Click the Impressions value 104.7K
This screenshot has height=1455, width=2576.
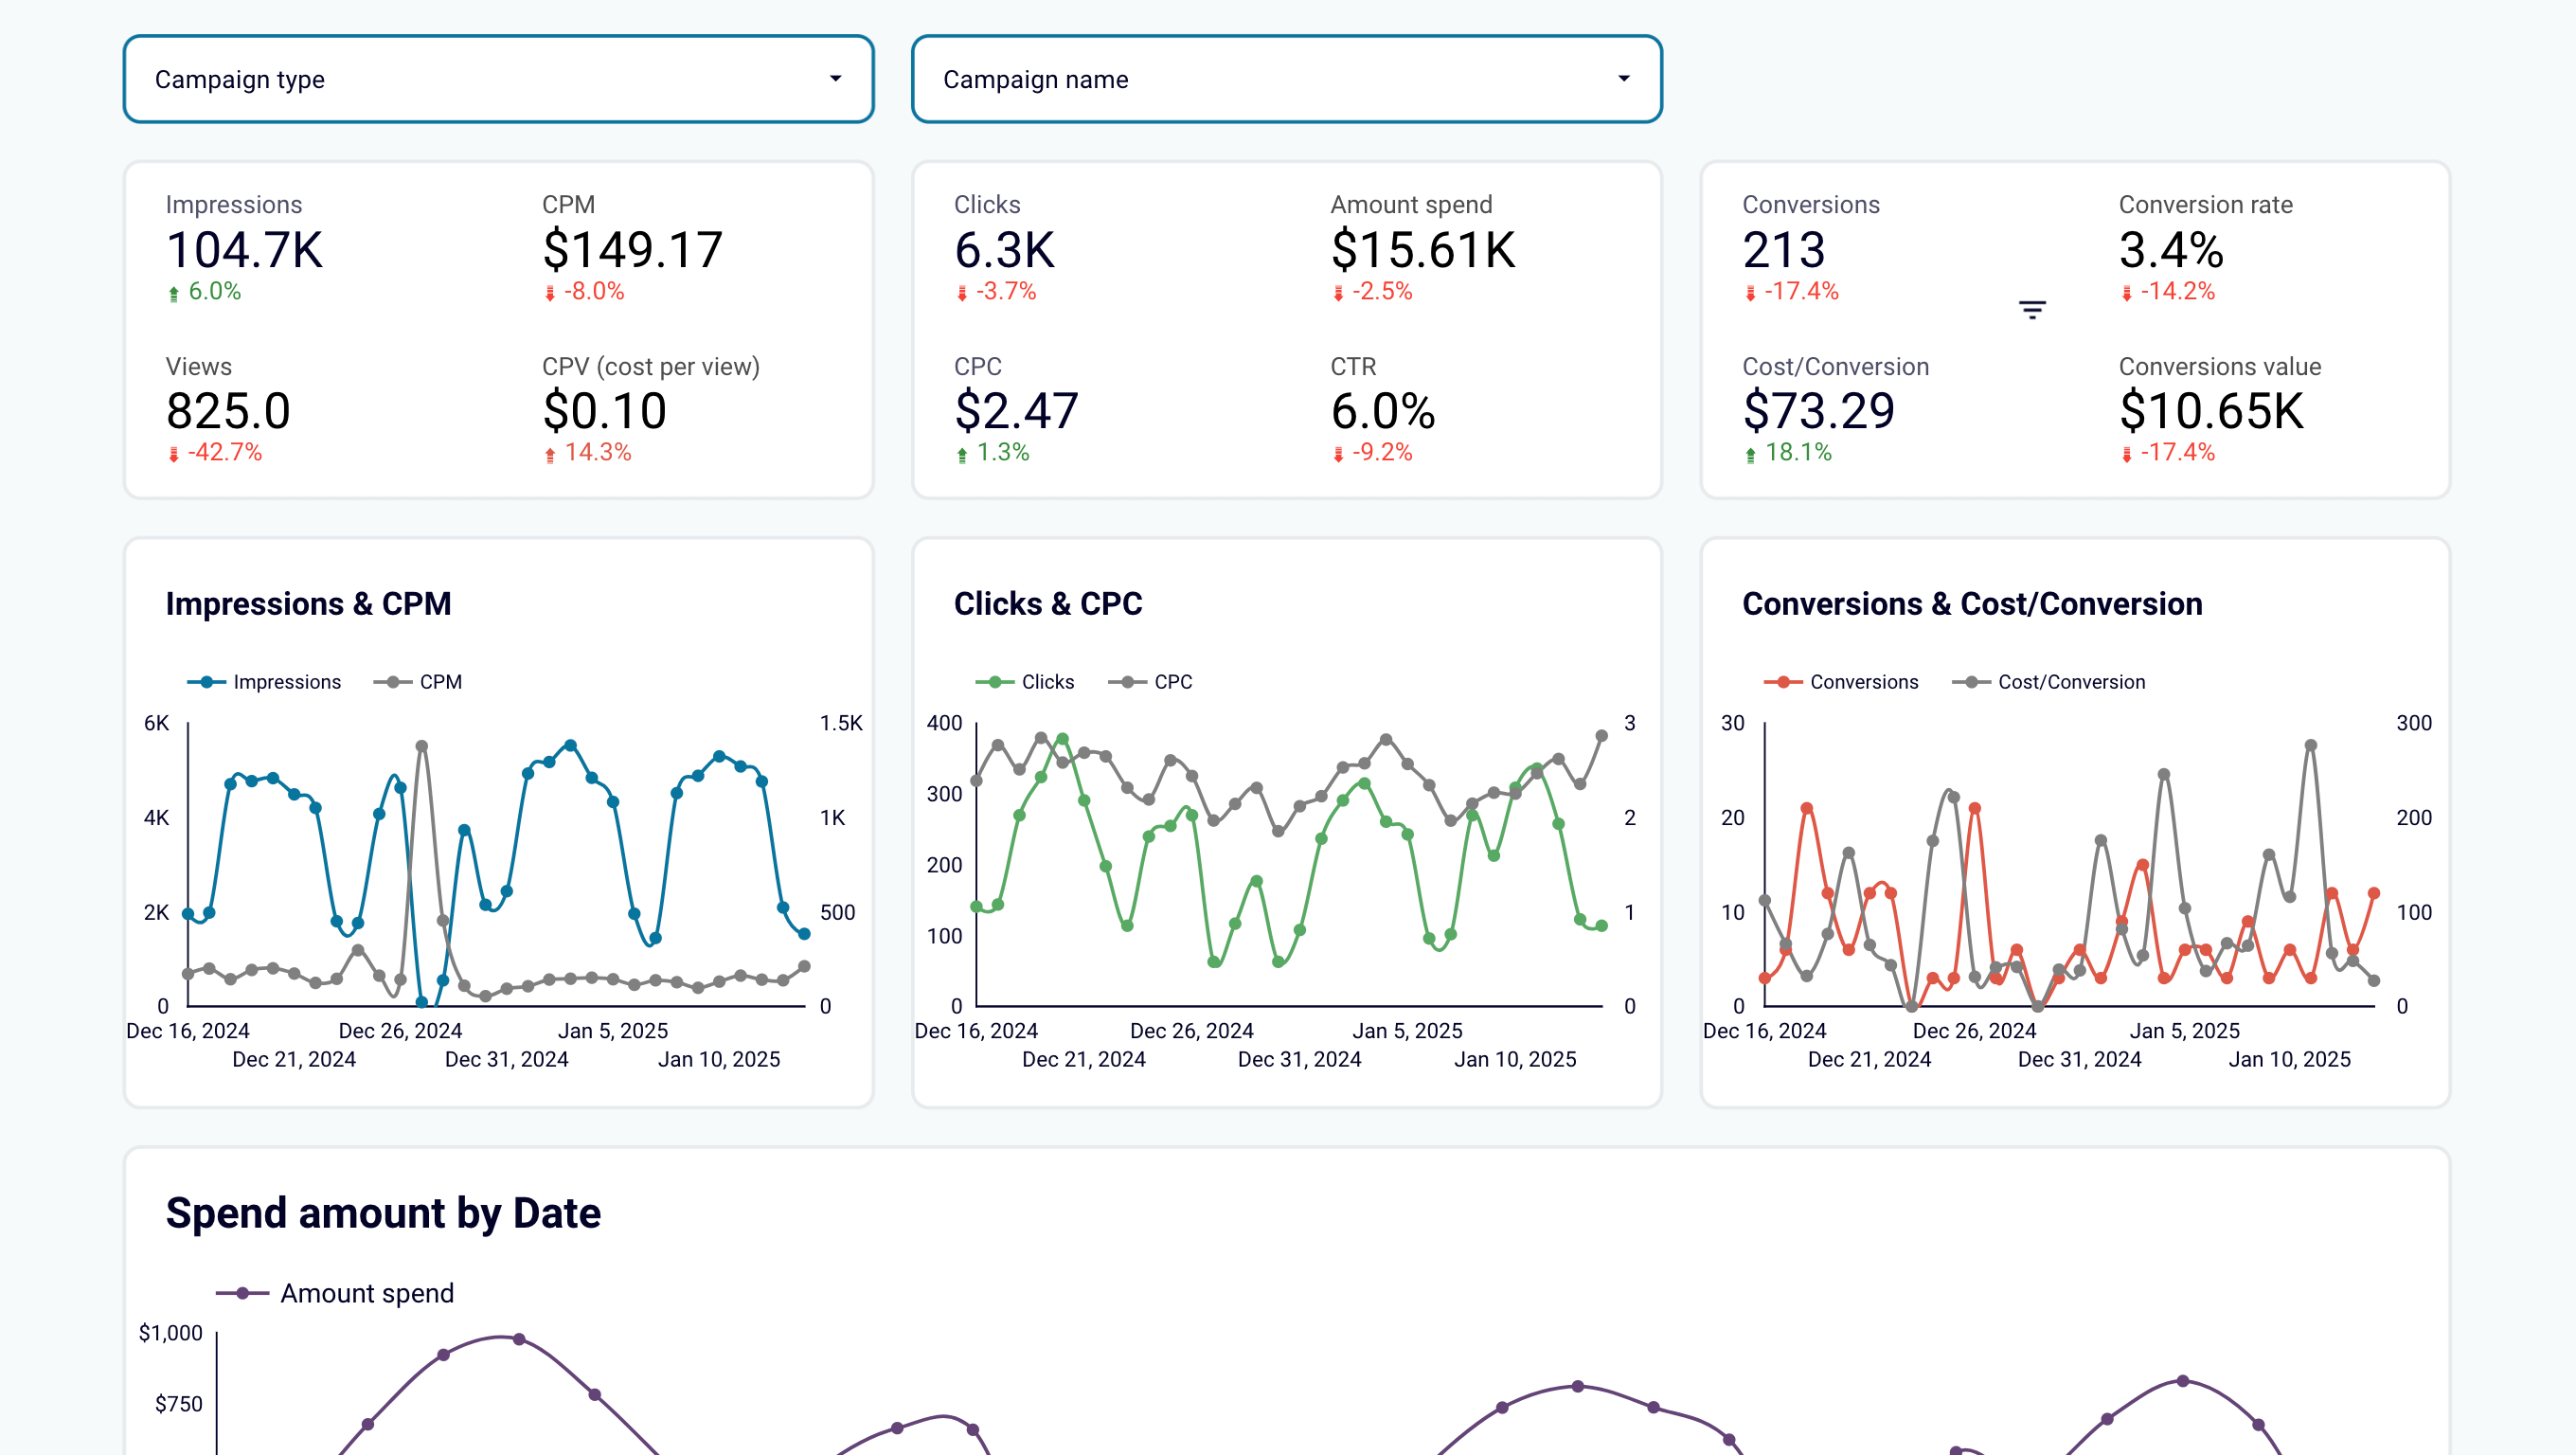[x=245, y=250]
